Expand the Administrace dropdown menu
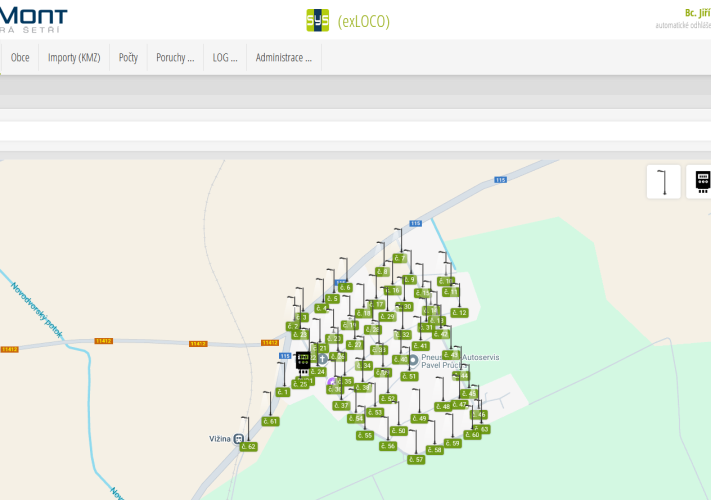The height and width of the screenshot is (500, 711). [x=283, y=58]
